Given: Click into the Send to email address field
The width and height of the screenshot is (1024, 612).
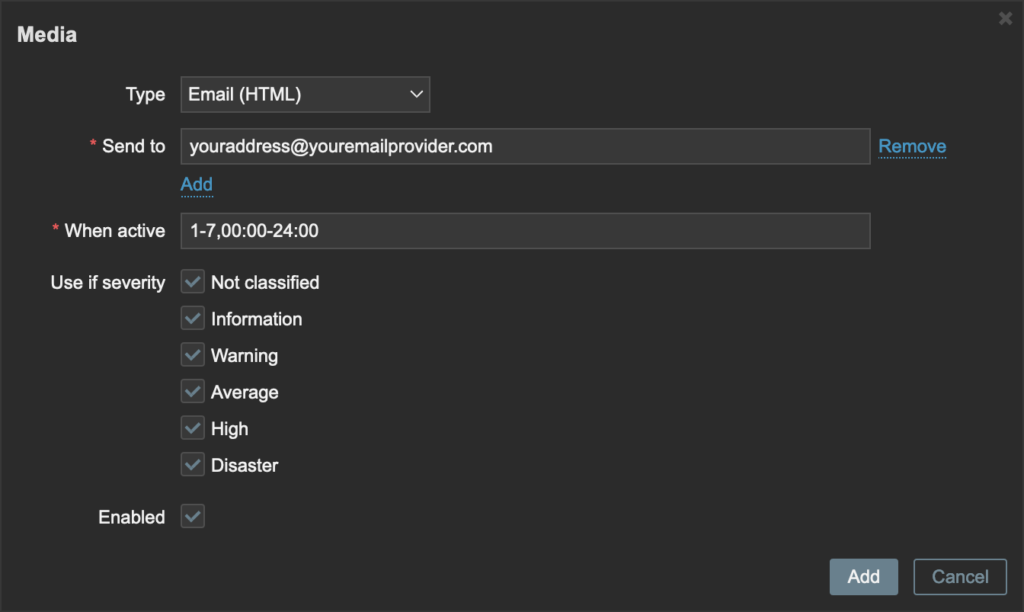Looking at the screenshot, I should (524, 146).
